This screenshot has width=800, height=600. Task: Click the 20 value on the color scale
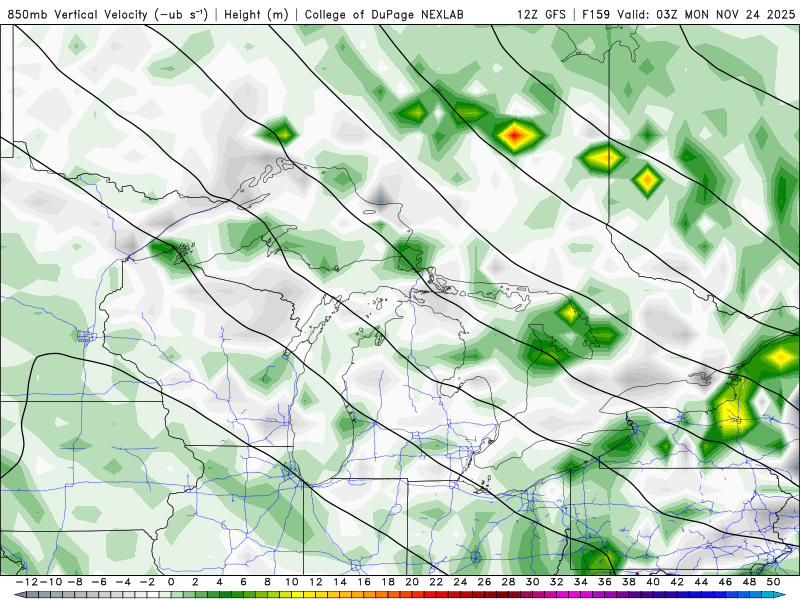pyautogui.click(x=412, y=582)
